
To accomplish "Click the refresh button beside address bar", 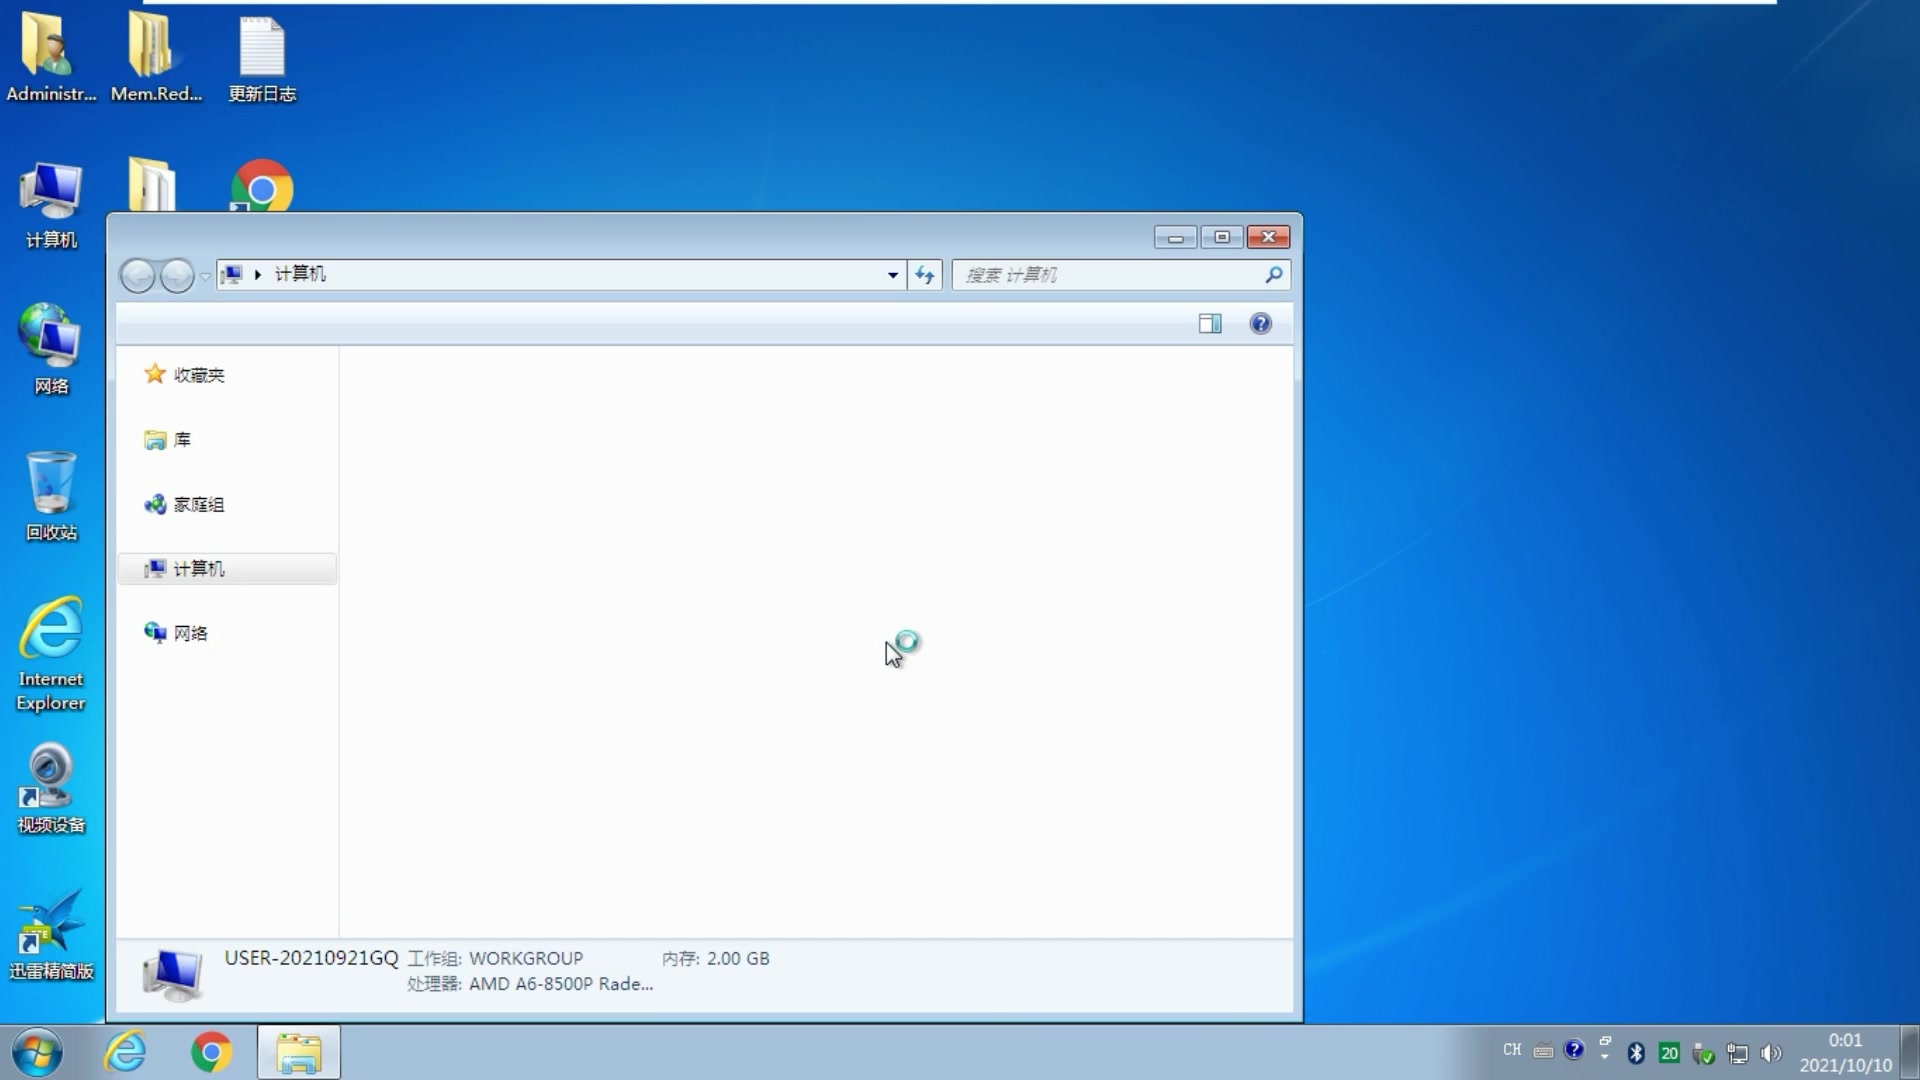I will 925,274.
